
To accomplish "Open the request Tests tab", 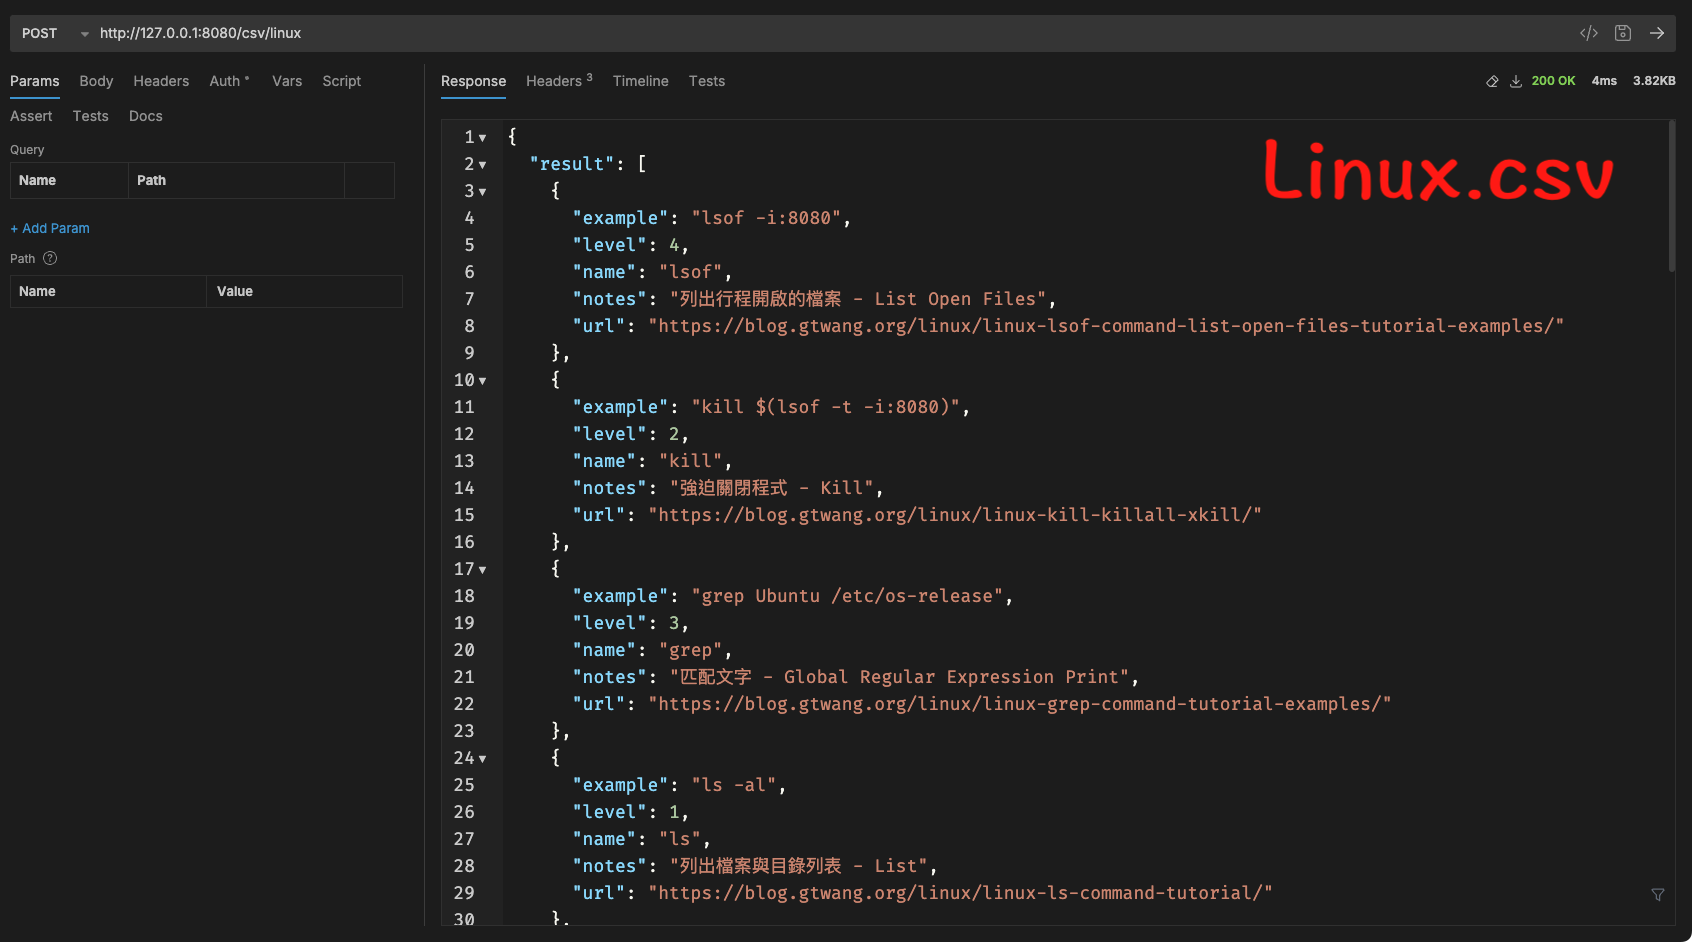I will (90, 116).
